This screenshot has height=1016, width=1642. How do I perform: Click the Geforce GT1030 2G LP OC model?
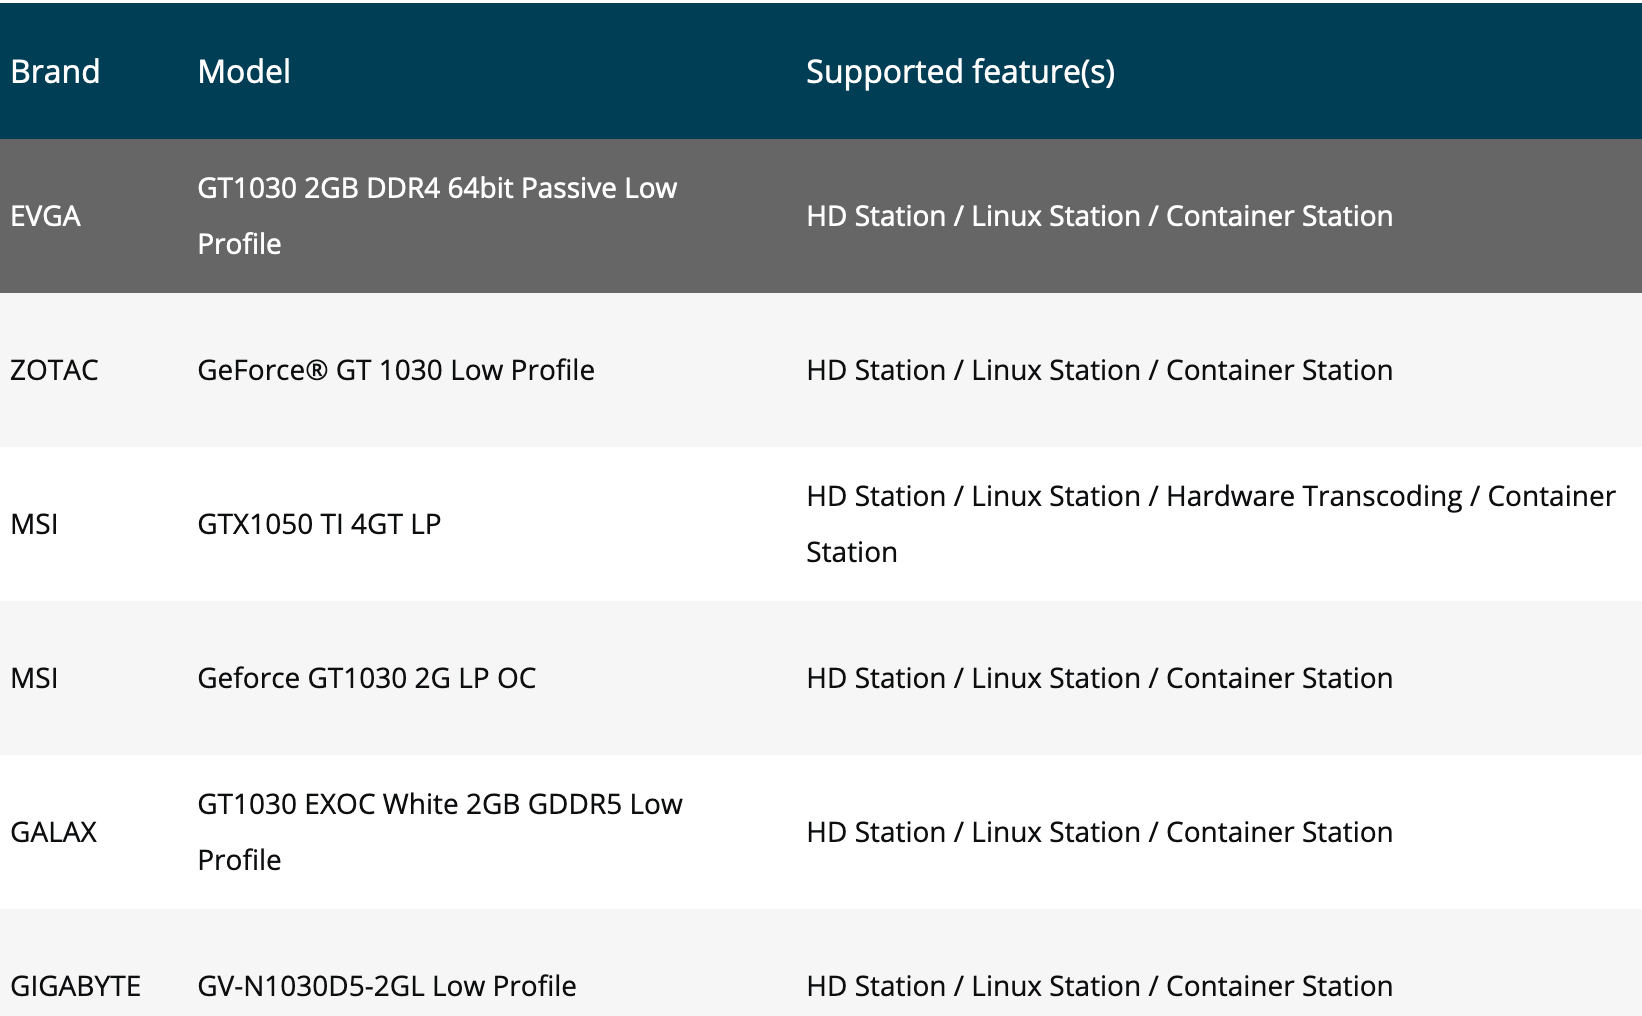point(367,678)
